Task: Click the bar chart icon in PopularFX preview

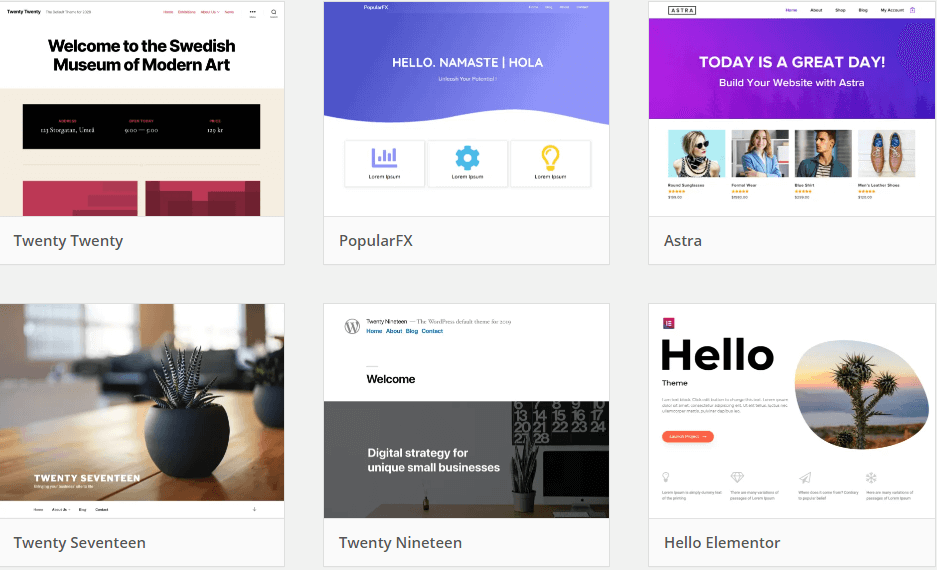Action: (384, 157)
